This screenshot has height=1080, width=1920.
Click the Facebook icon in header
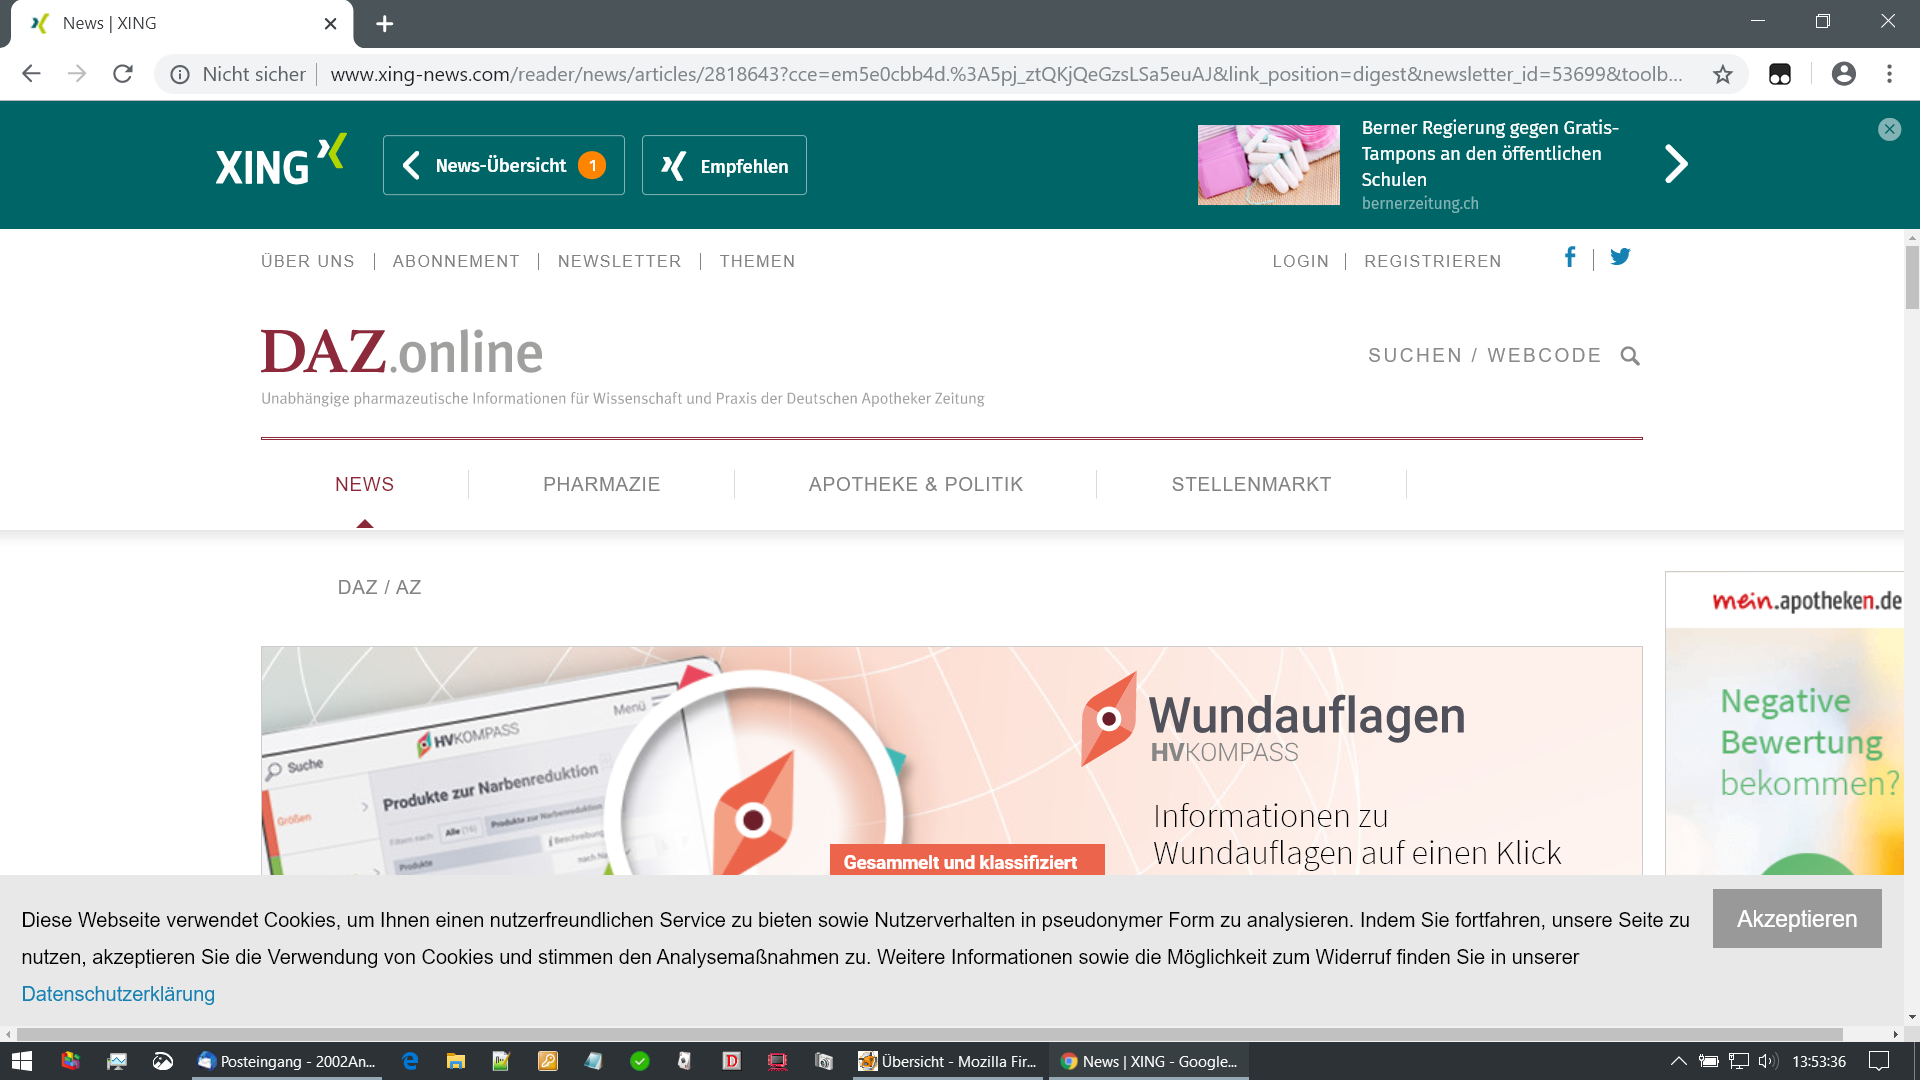click(1570, 258)
